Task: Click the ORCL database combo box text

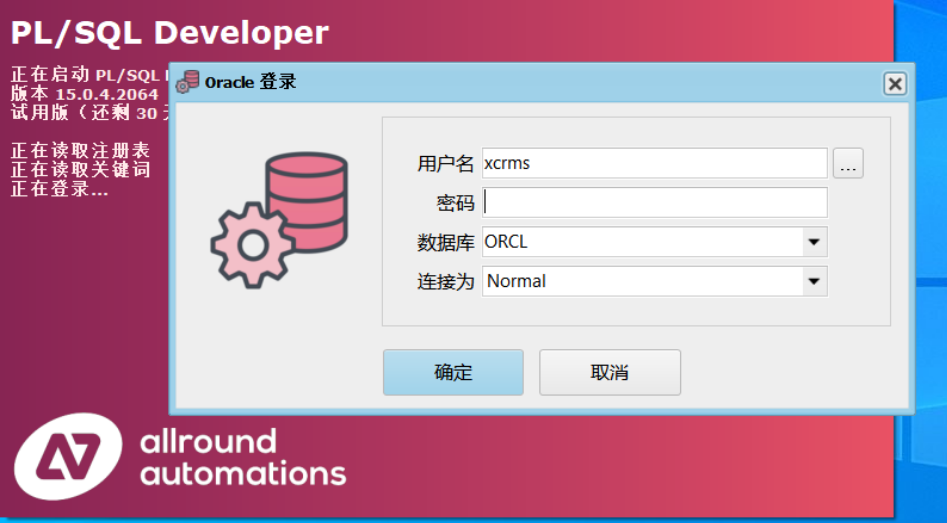Action: tap(506, 242)
